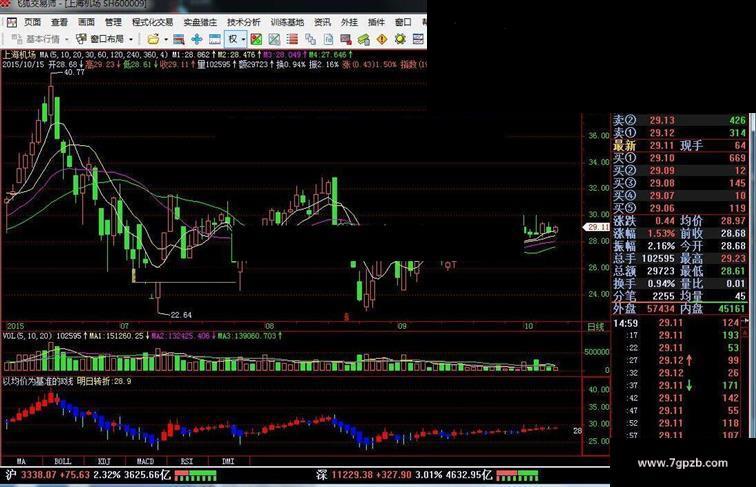Toggle the 权 price adjustment button
The width and height of the screenshot is (756, 487).
233,39
